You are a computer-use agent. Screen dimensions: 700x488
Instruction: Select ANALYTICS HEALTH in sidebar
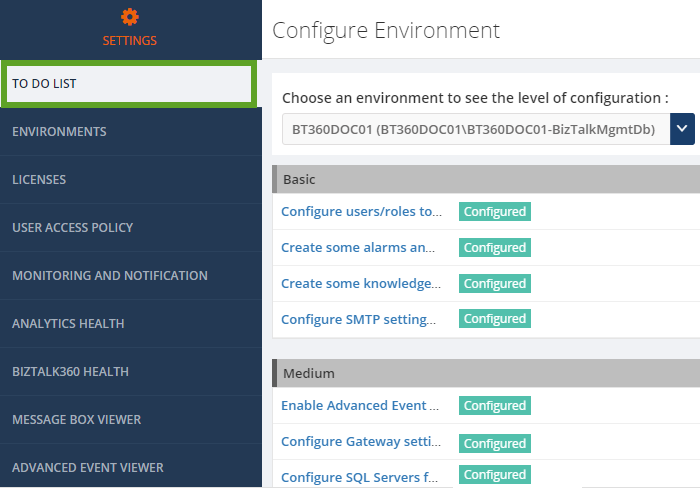point(131,323)
